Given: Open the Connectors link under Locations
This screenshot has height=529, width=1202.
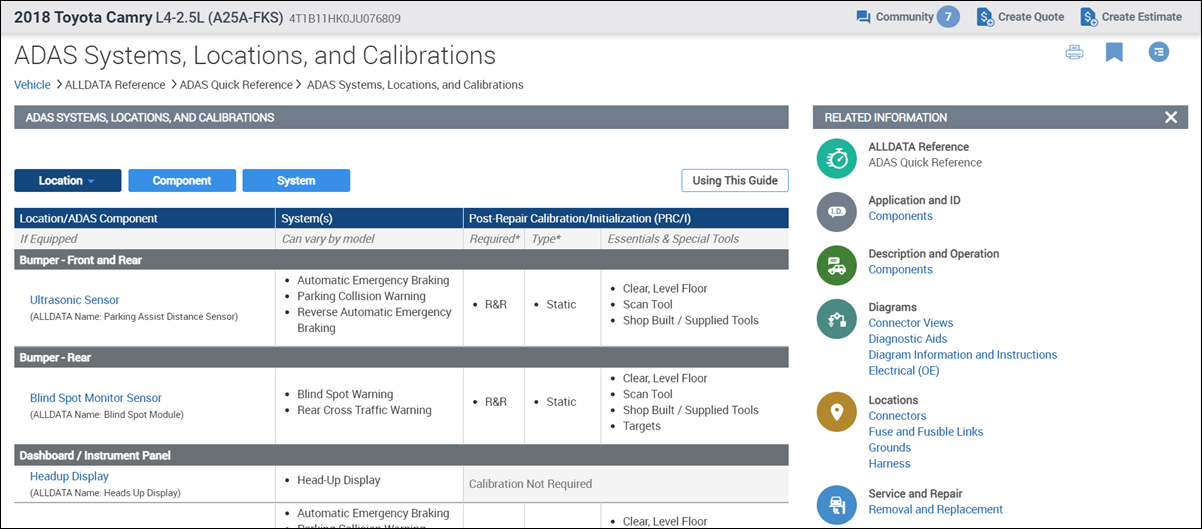Looking at the screenshot, I should pyautogui.click(x=897, y=416).
